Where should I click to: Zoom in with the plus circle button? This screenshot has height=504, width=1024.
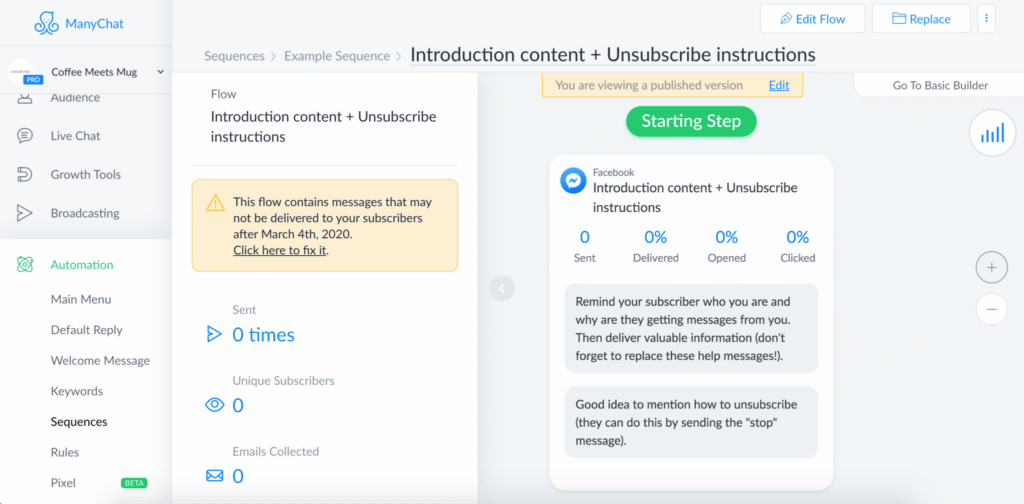tap(991, 268)
